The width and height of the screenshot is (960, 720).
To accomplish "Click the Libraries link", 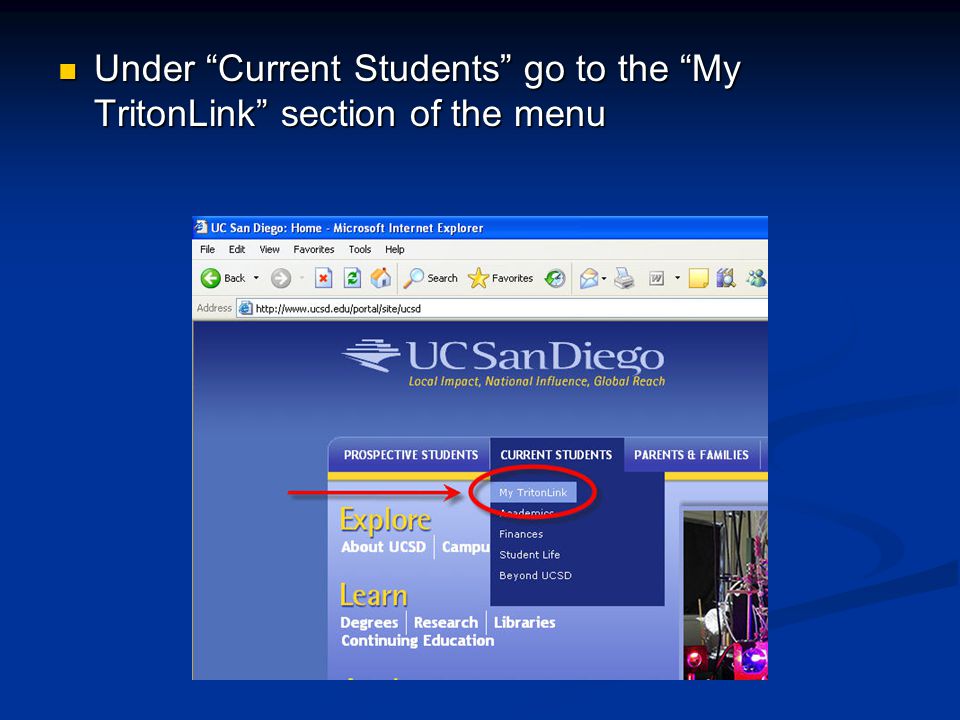I will coord(525,622).
